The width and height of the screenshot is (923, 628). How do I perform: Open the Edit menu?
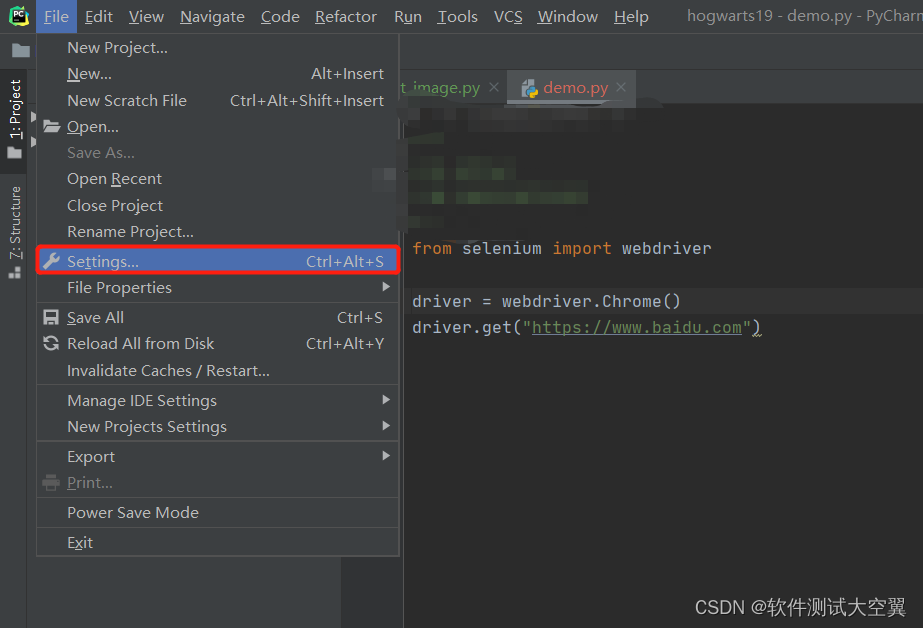98,16
